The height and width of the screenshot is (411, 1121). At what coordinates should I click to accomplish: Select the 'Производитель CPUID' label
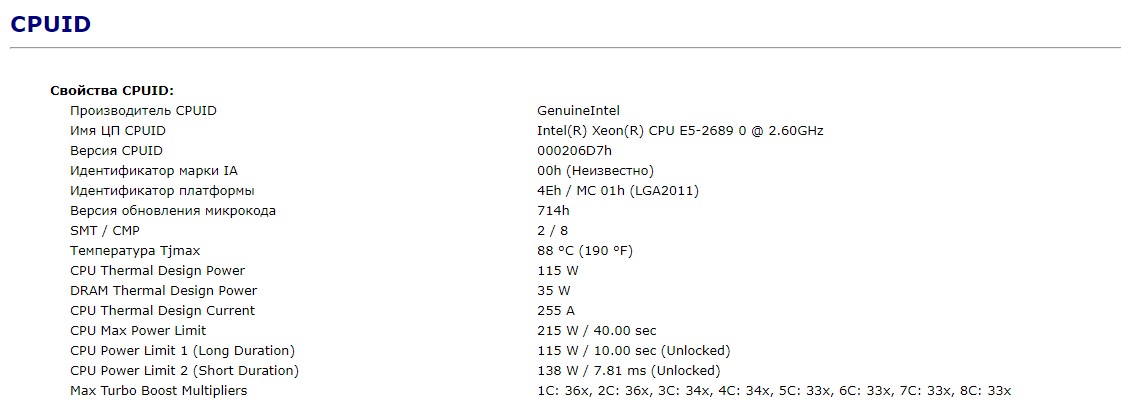coord(143,110)
